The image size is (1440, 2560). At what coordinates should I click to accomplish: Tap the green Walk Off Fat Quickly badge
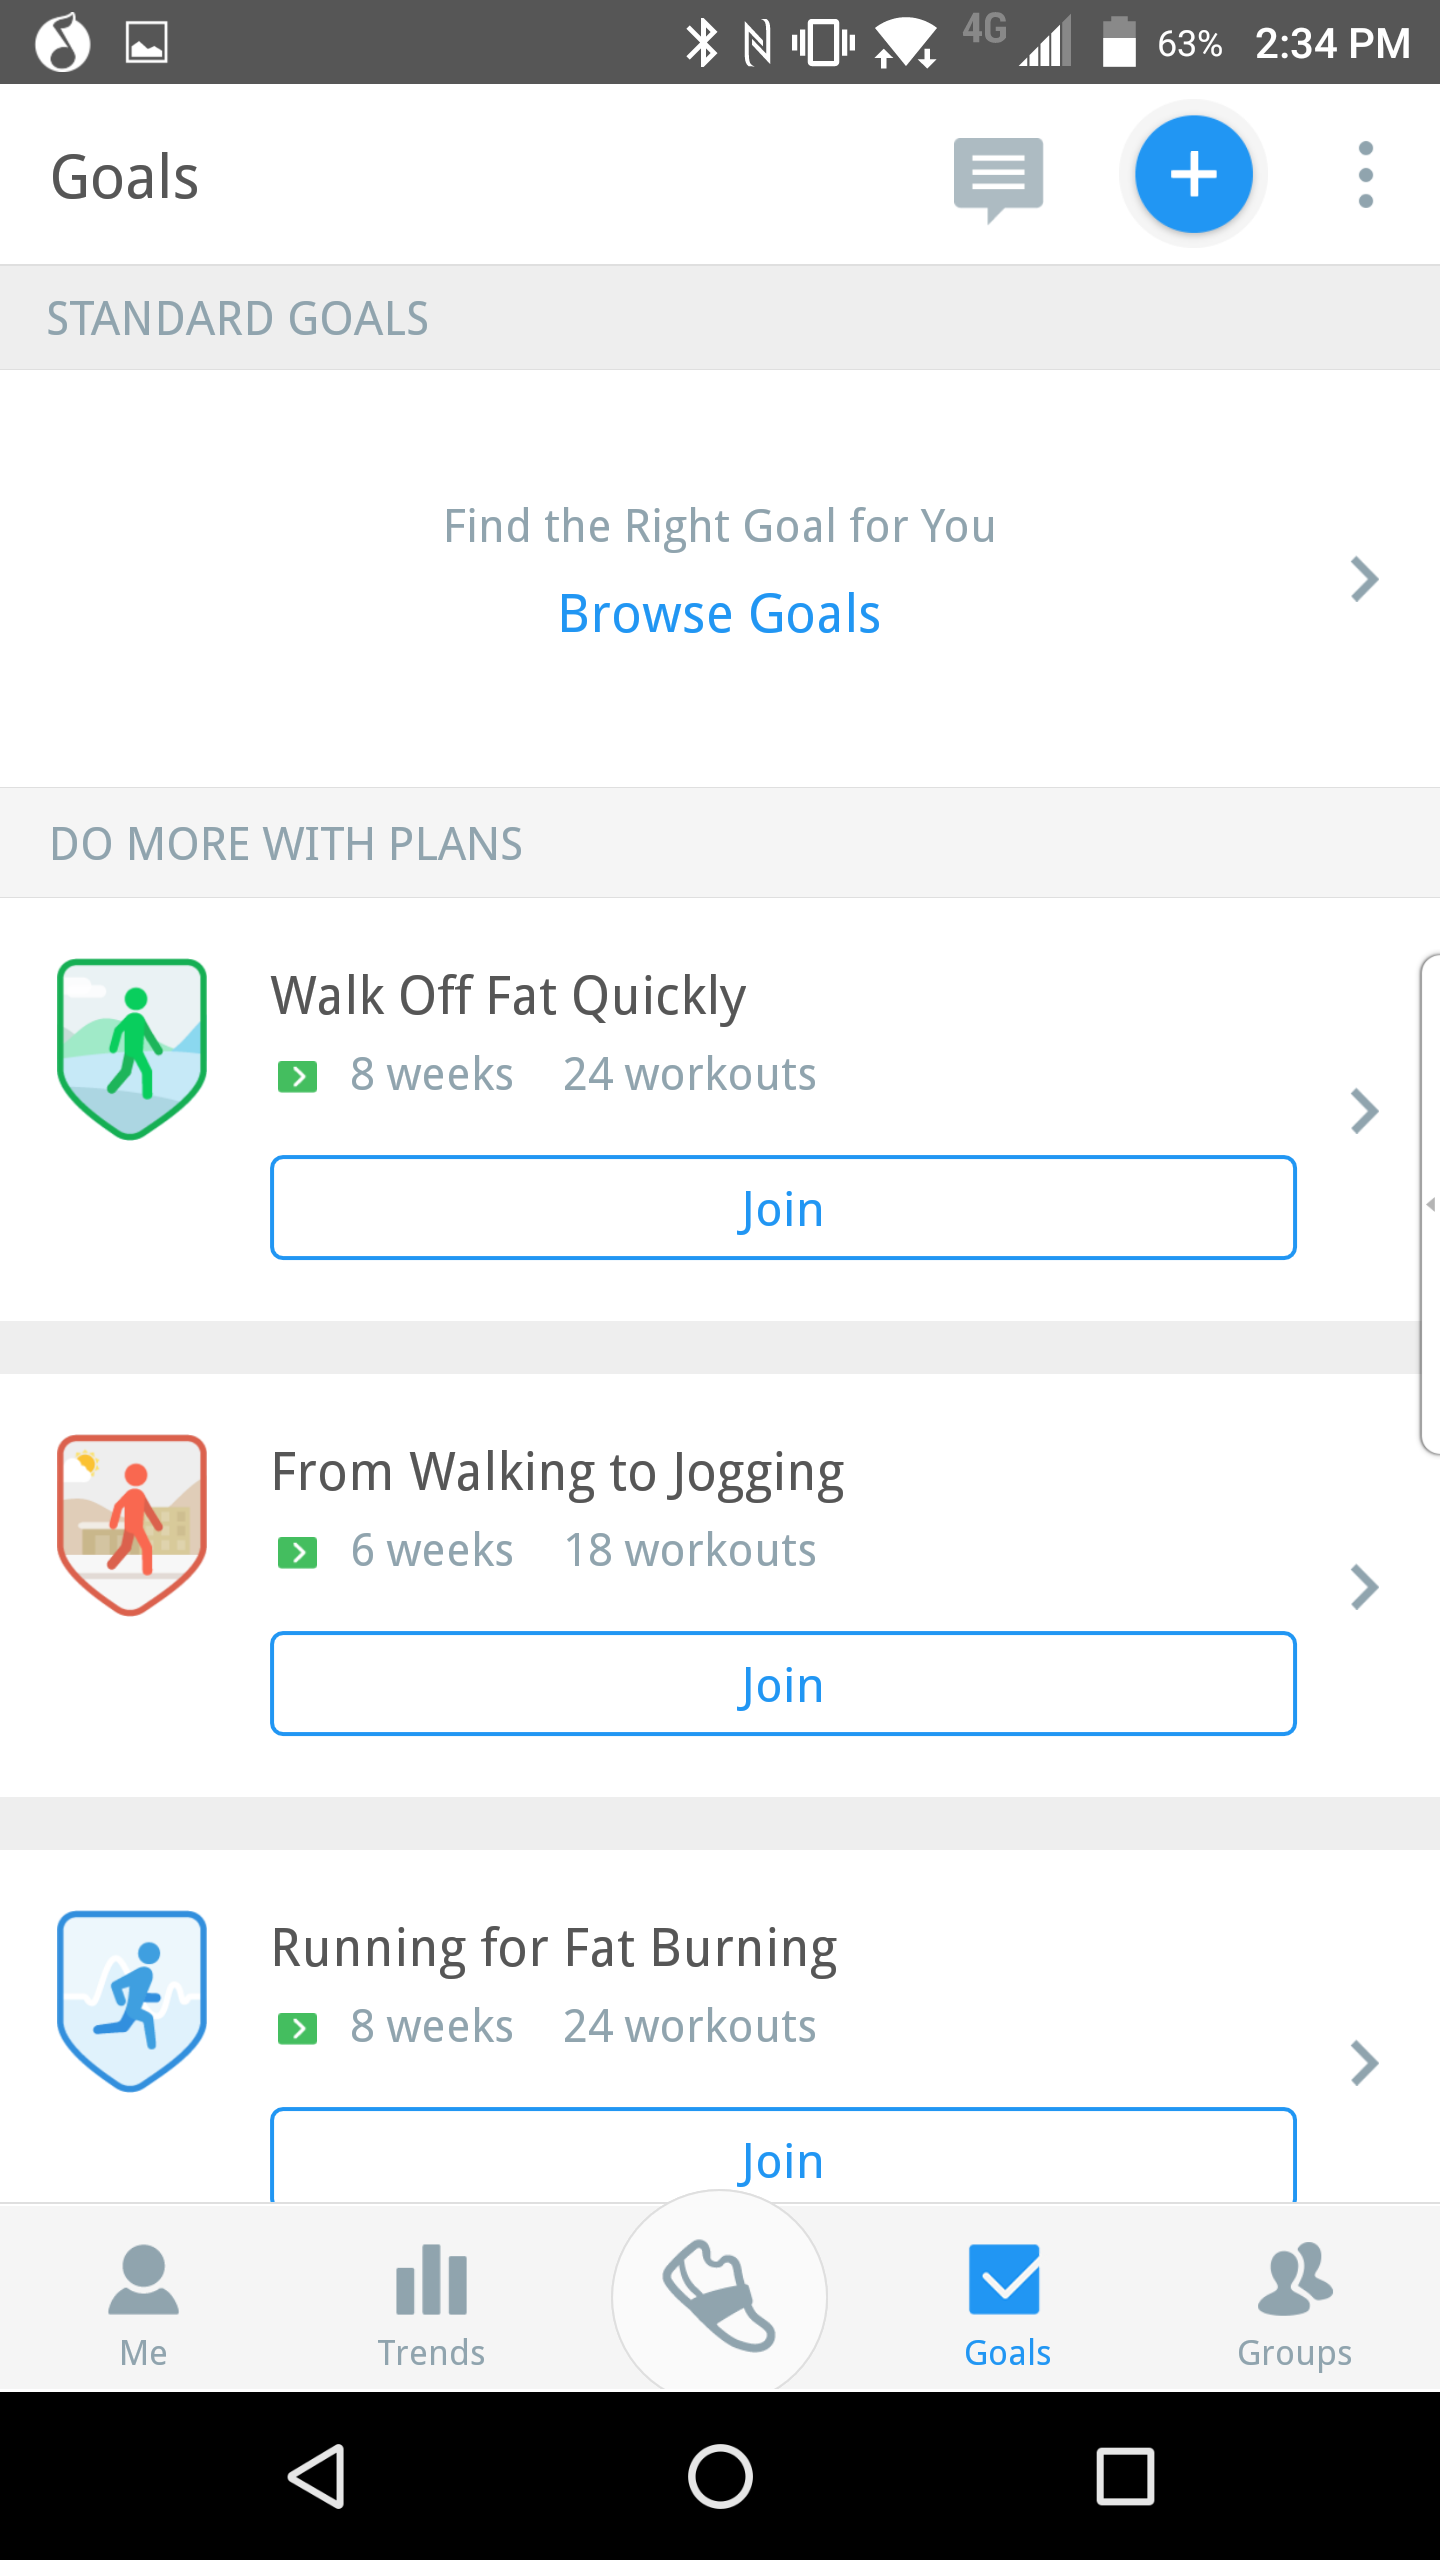click(132, 1048)
